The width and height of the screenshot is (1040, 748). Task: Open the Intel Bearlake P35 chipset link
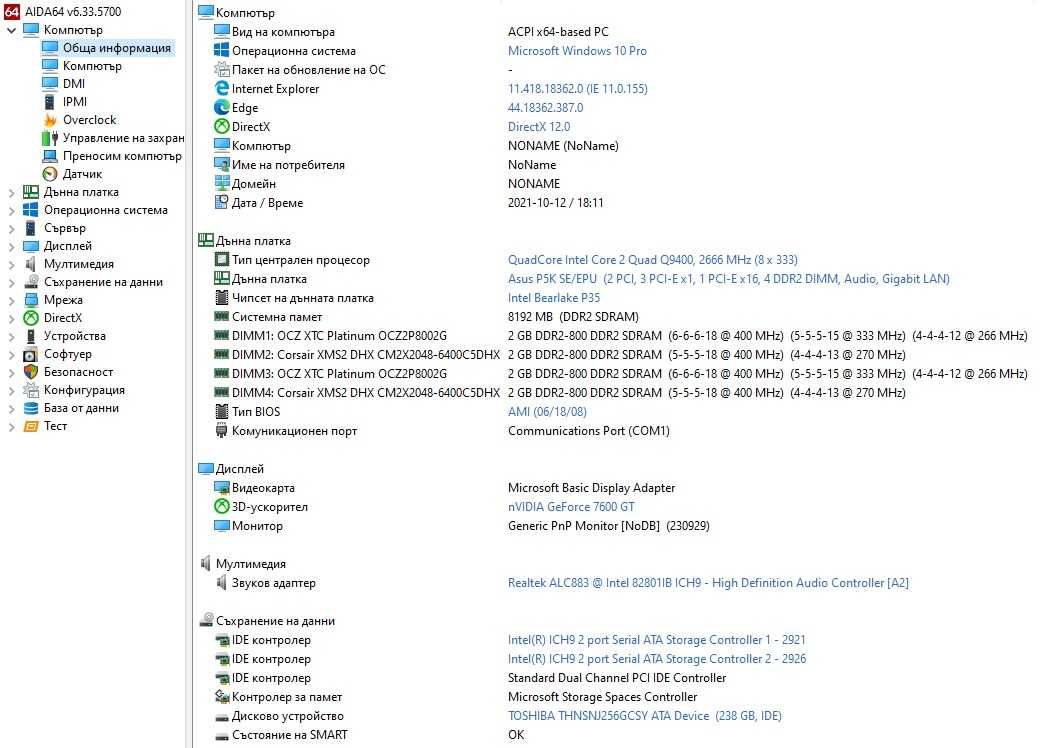click(554, 298)
